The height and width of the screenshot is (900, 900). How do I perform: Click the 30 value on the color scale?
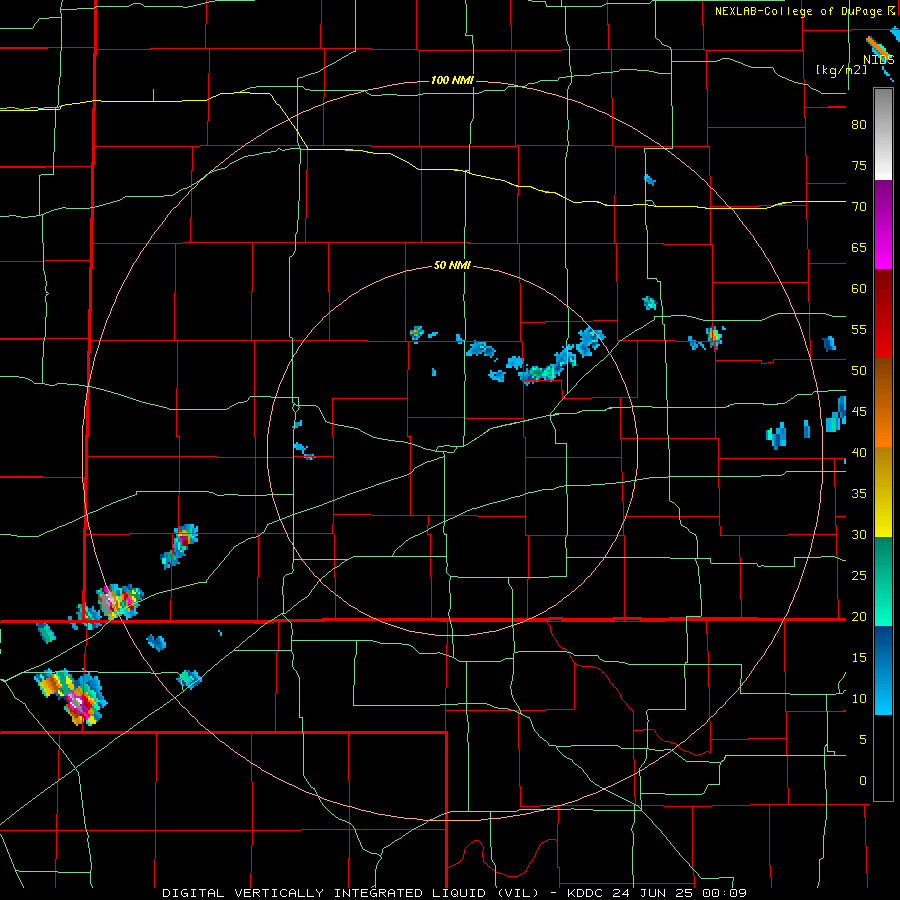point(859,534)
